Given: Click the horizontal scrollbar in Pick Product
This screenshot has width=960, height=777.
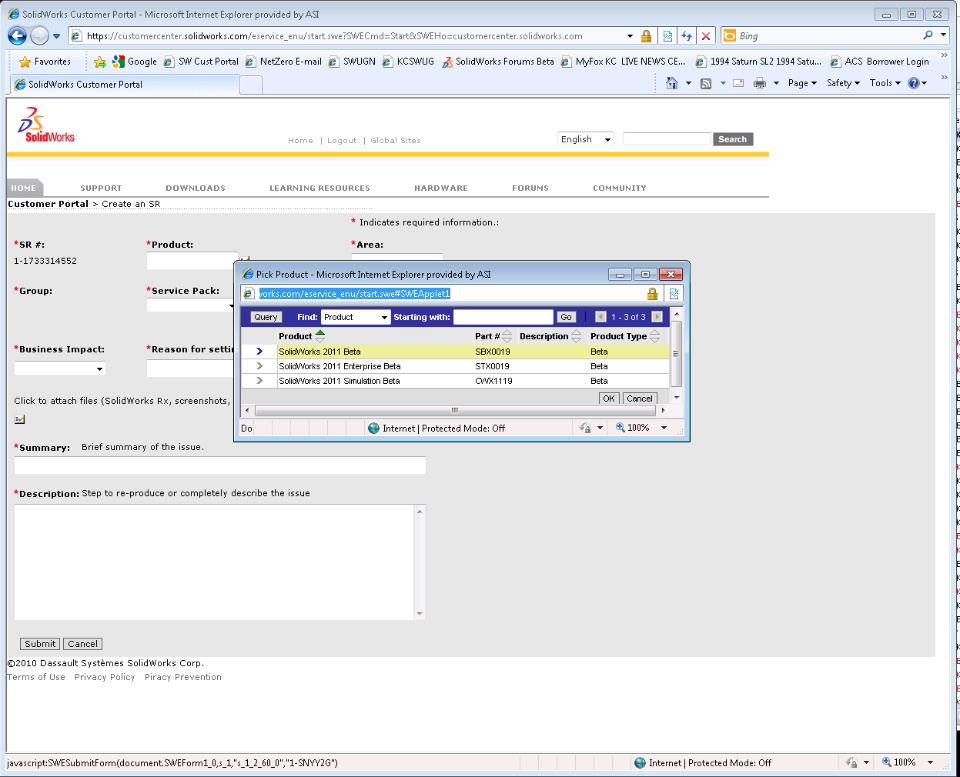Looking at the screenshot, I should click(454, 410).
